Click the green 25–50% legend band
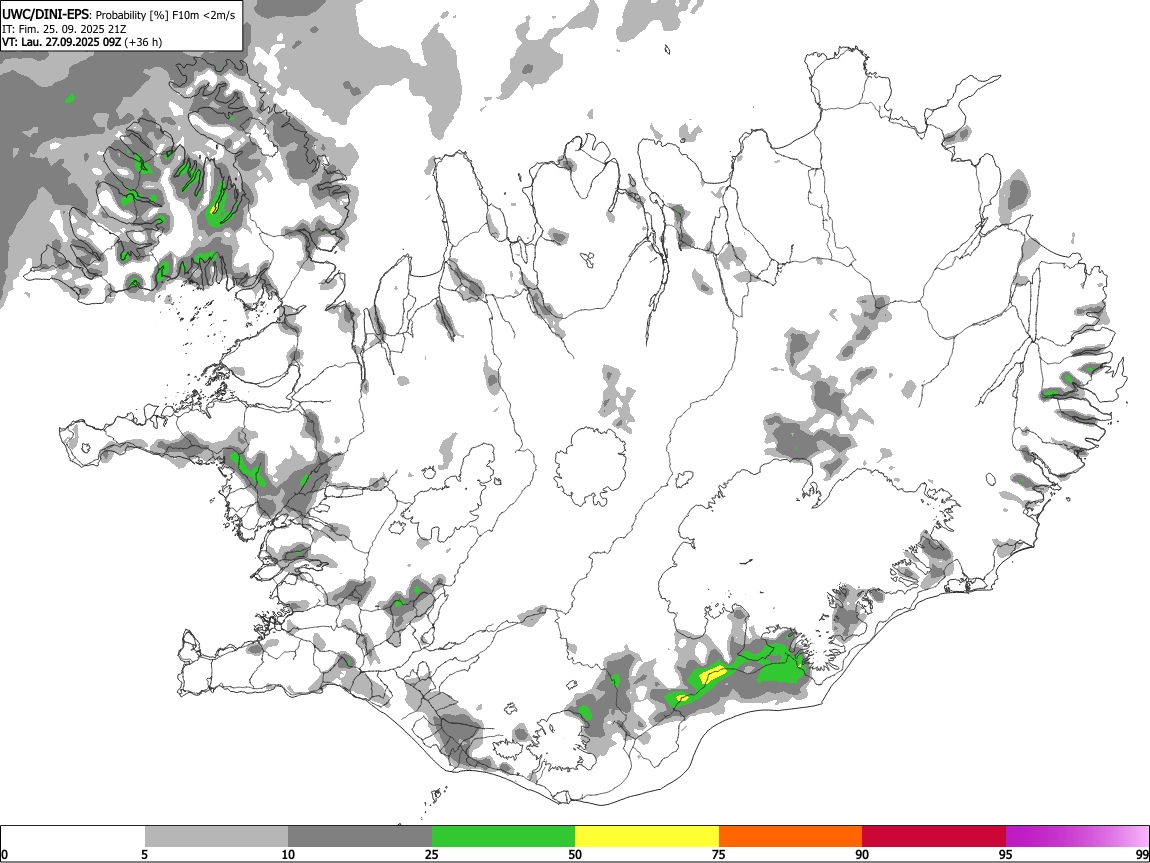 (503, 836)
